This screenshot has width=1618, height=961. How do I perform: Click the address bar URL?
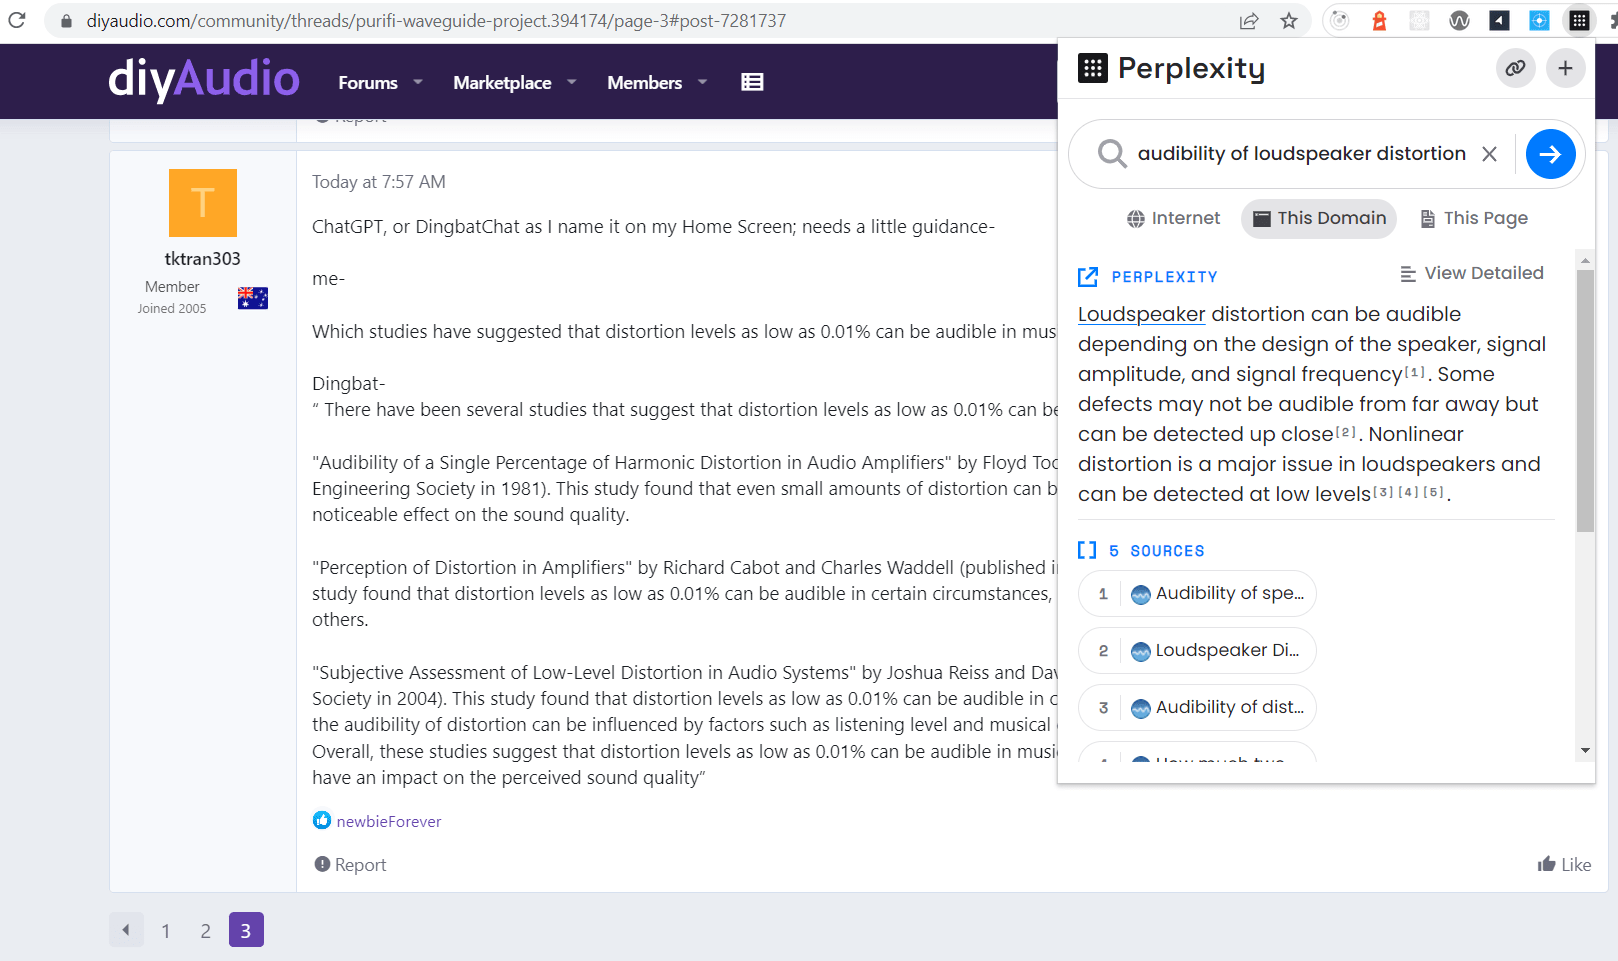click(x=436, y=21)
